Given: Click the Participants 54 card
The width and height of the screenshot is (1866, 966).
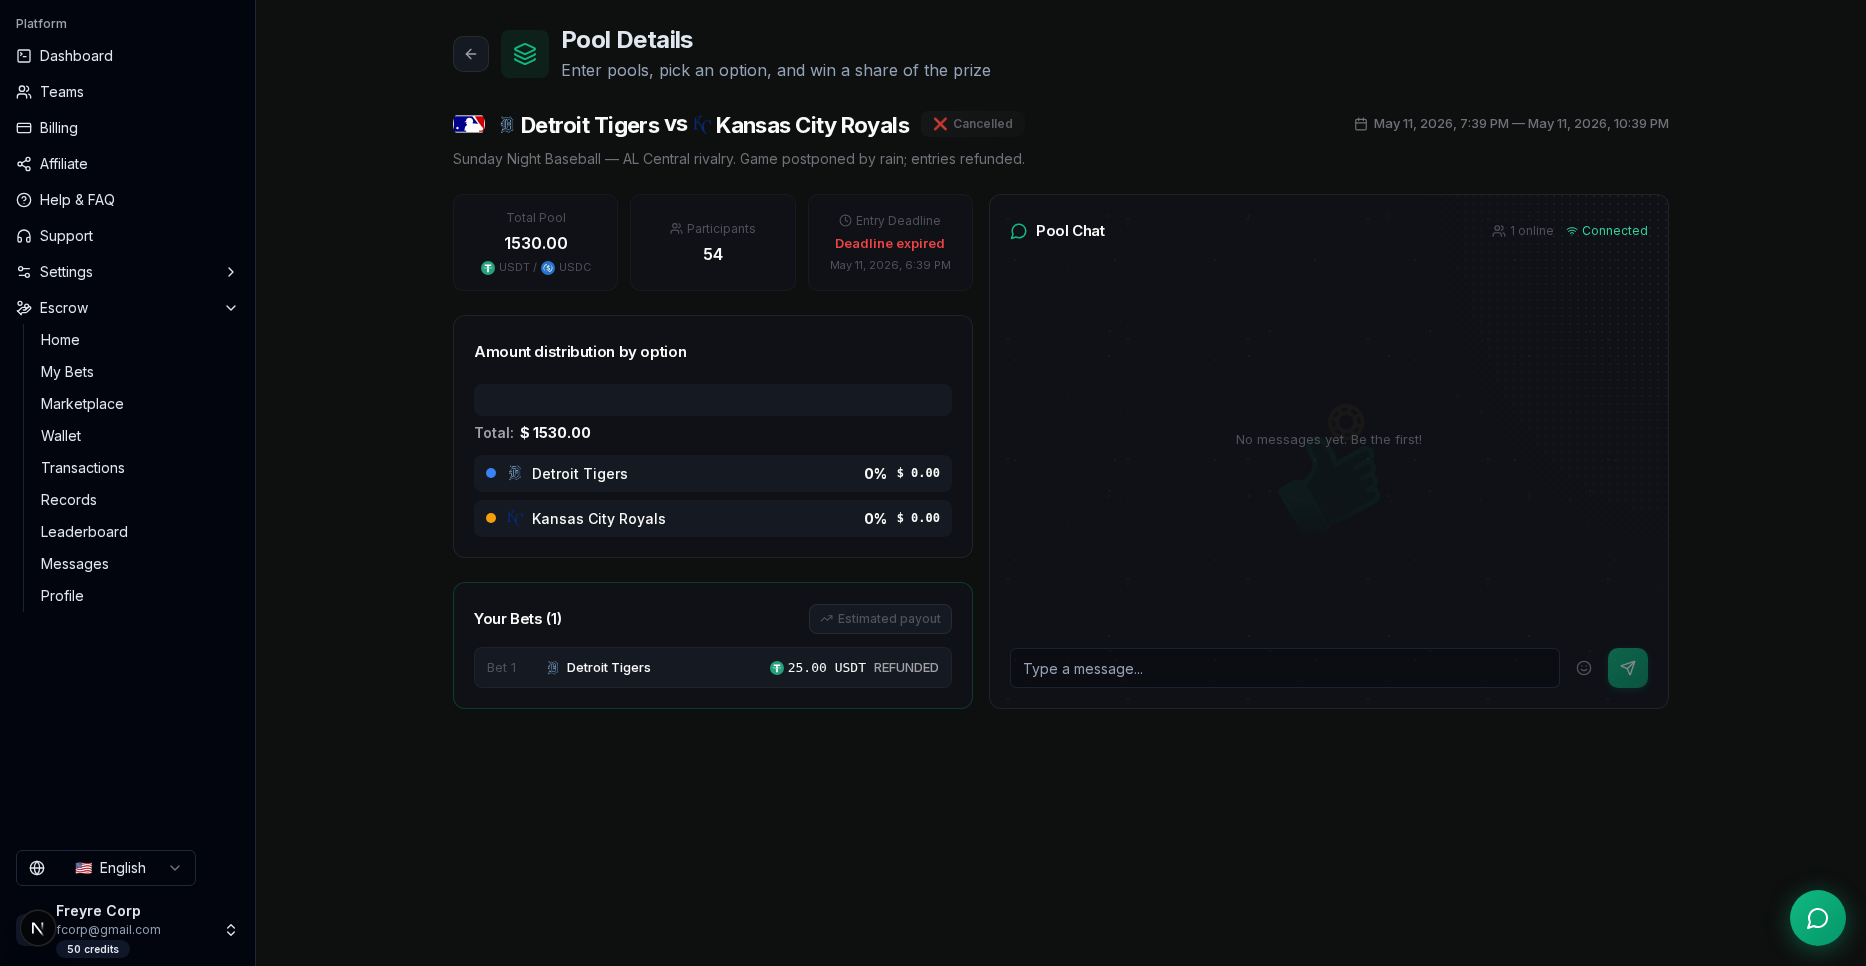Looking at the screenshot, I should point(713,243).
